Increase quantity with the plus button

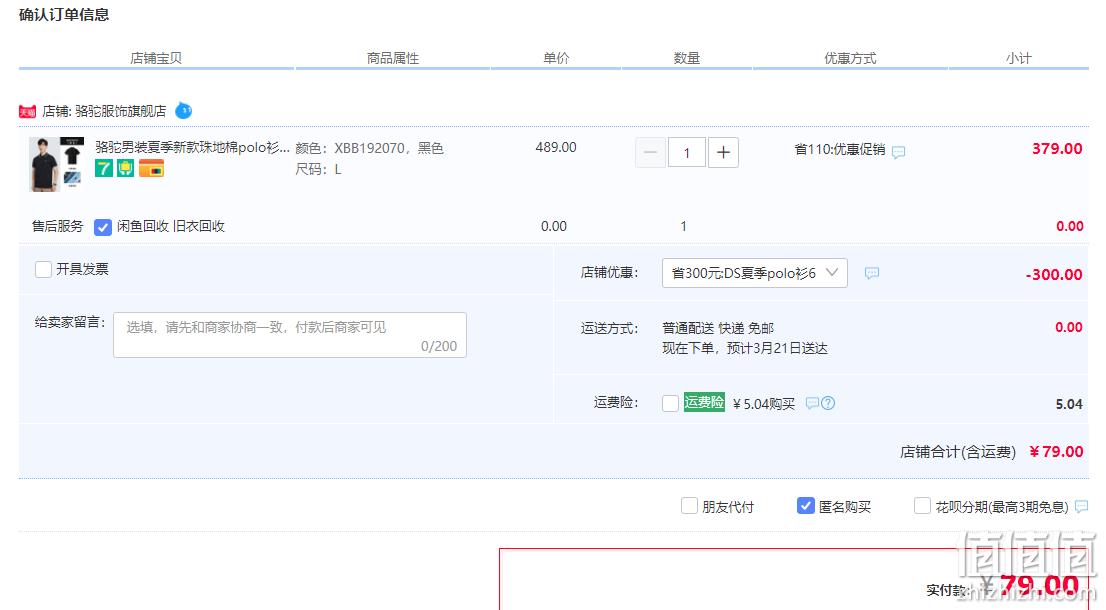[x=723, y=152]
